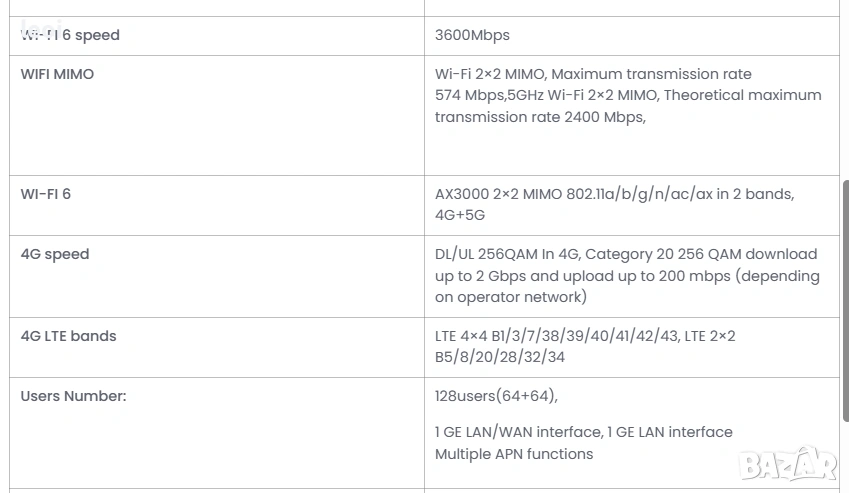Click the "128users(64+64)," value text

click(496, 396)
